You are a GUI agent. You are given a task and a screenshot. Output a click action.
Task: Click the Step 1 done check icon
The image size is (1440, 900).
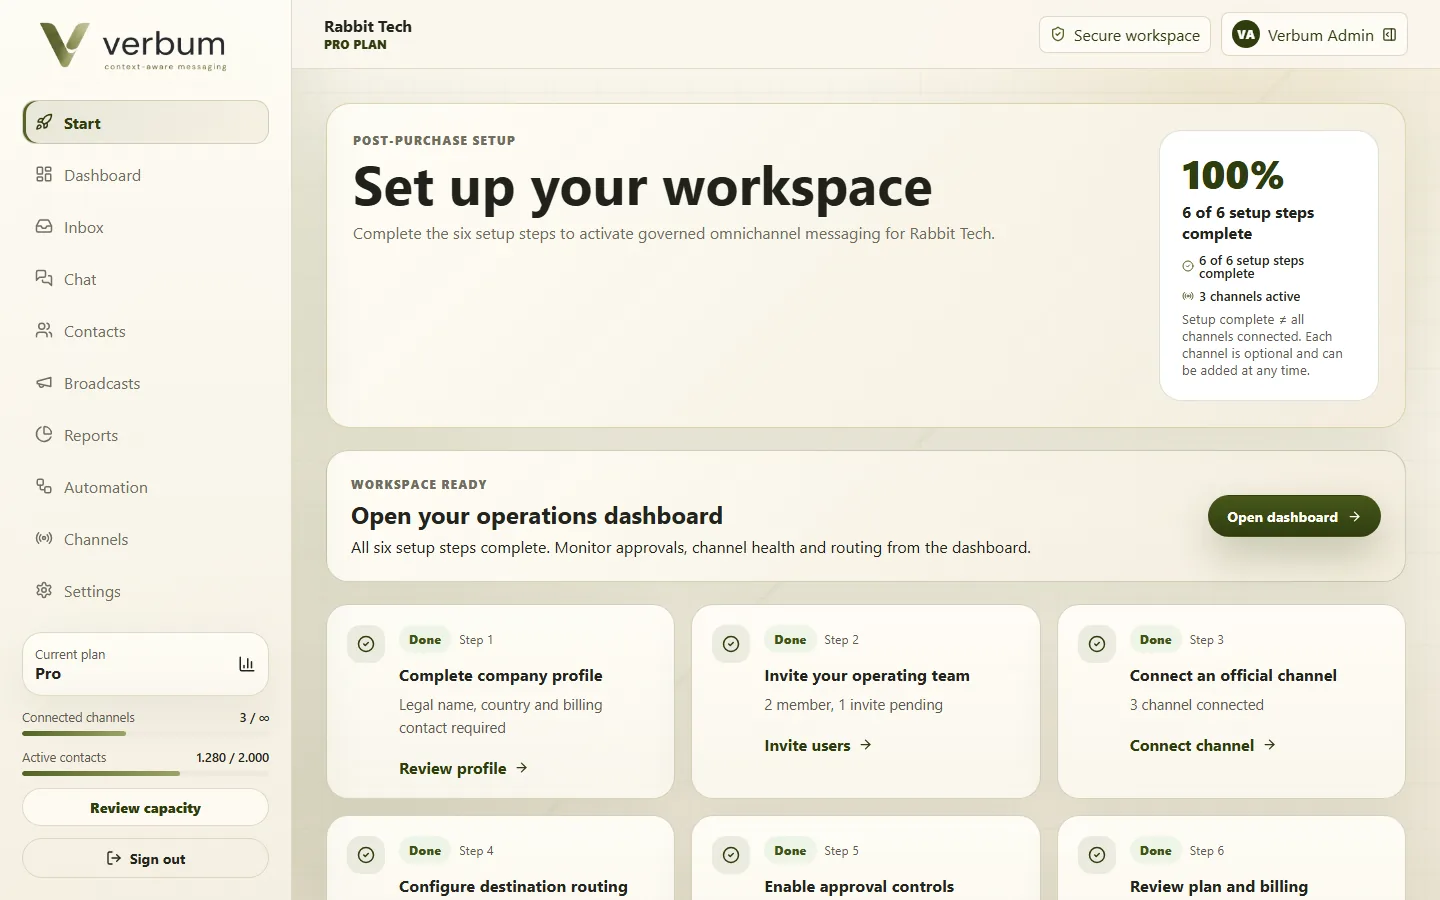(366, 644)
